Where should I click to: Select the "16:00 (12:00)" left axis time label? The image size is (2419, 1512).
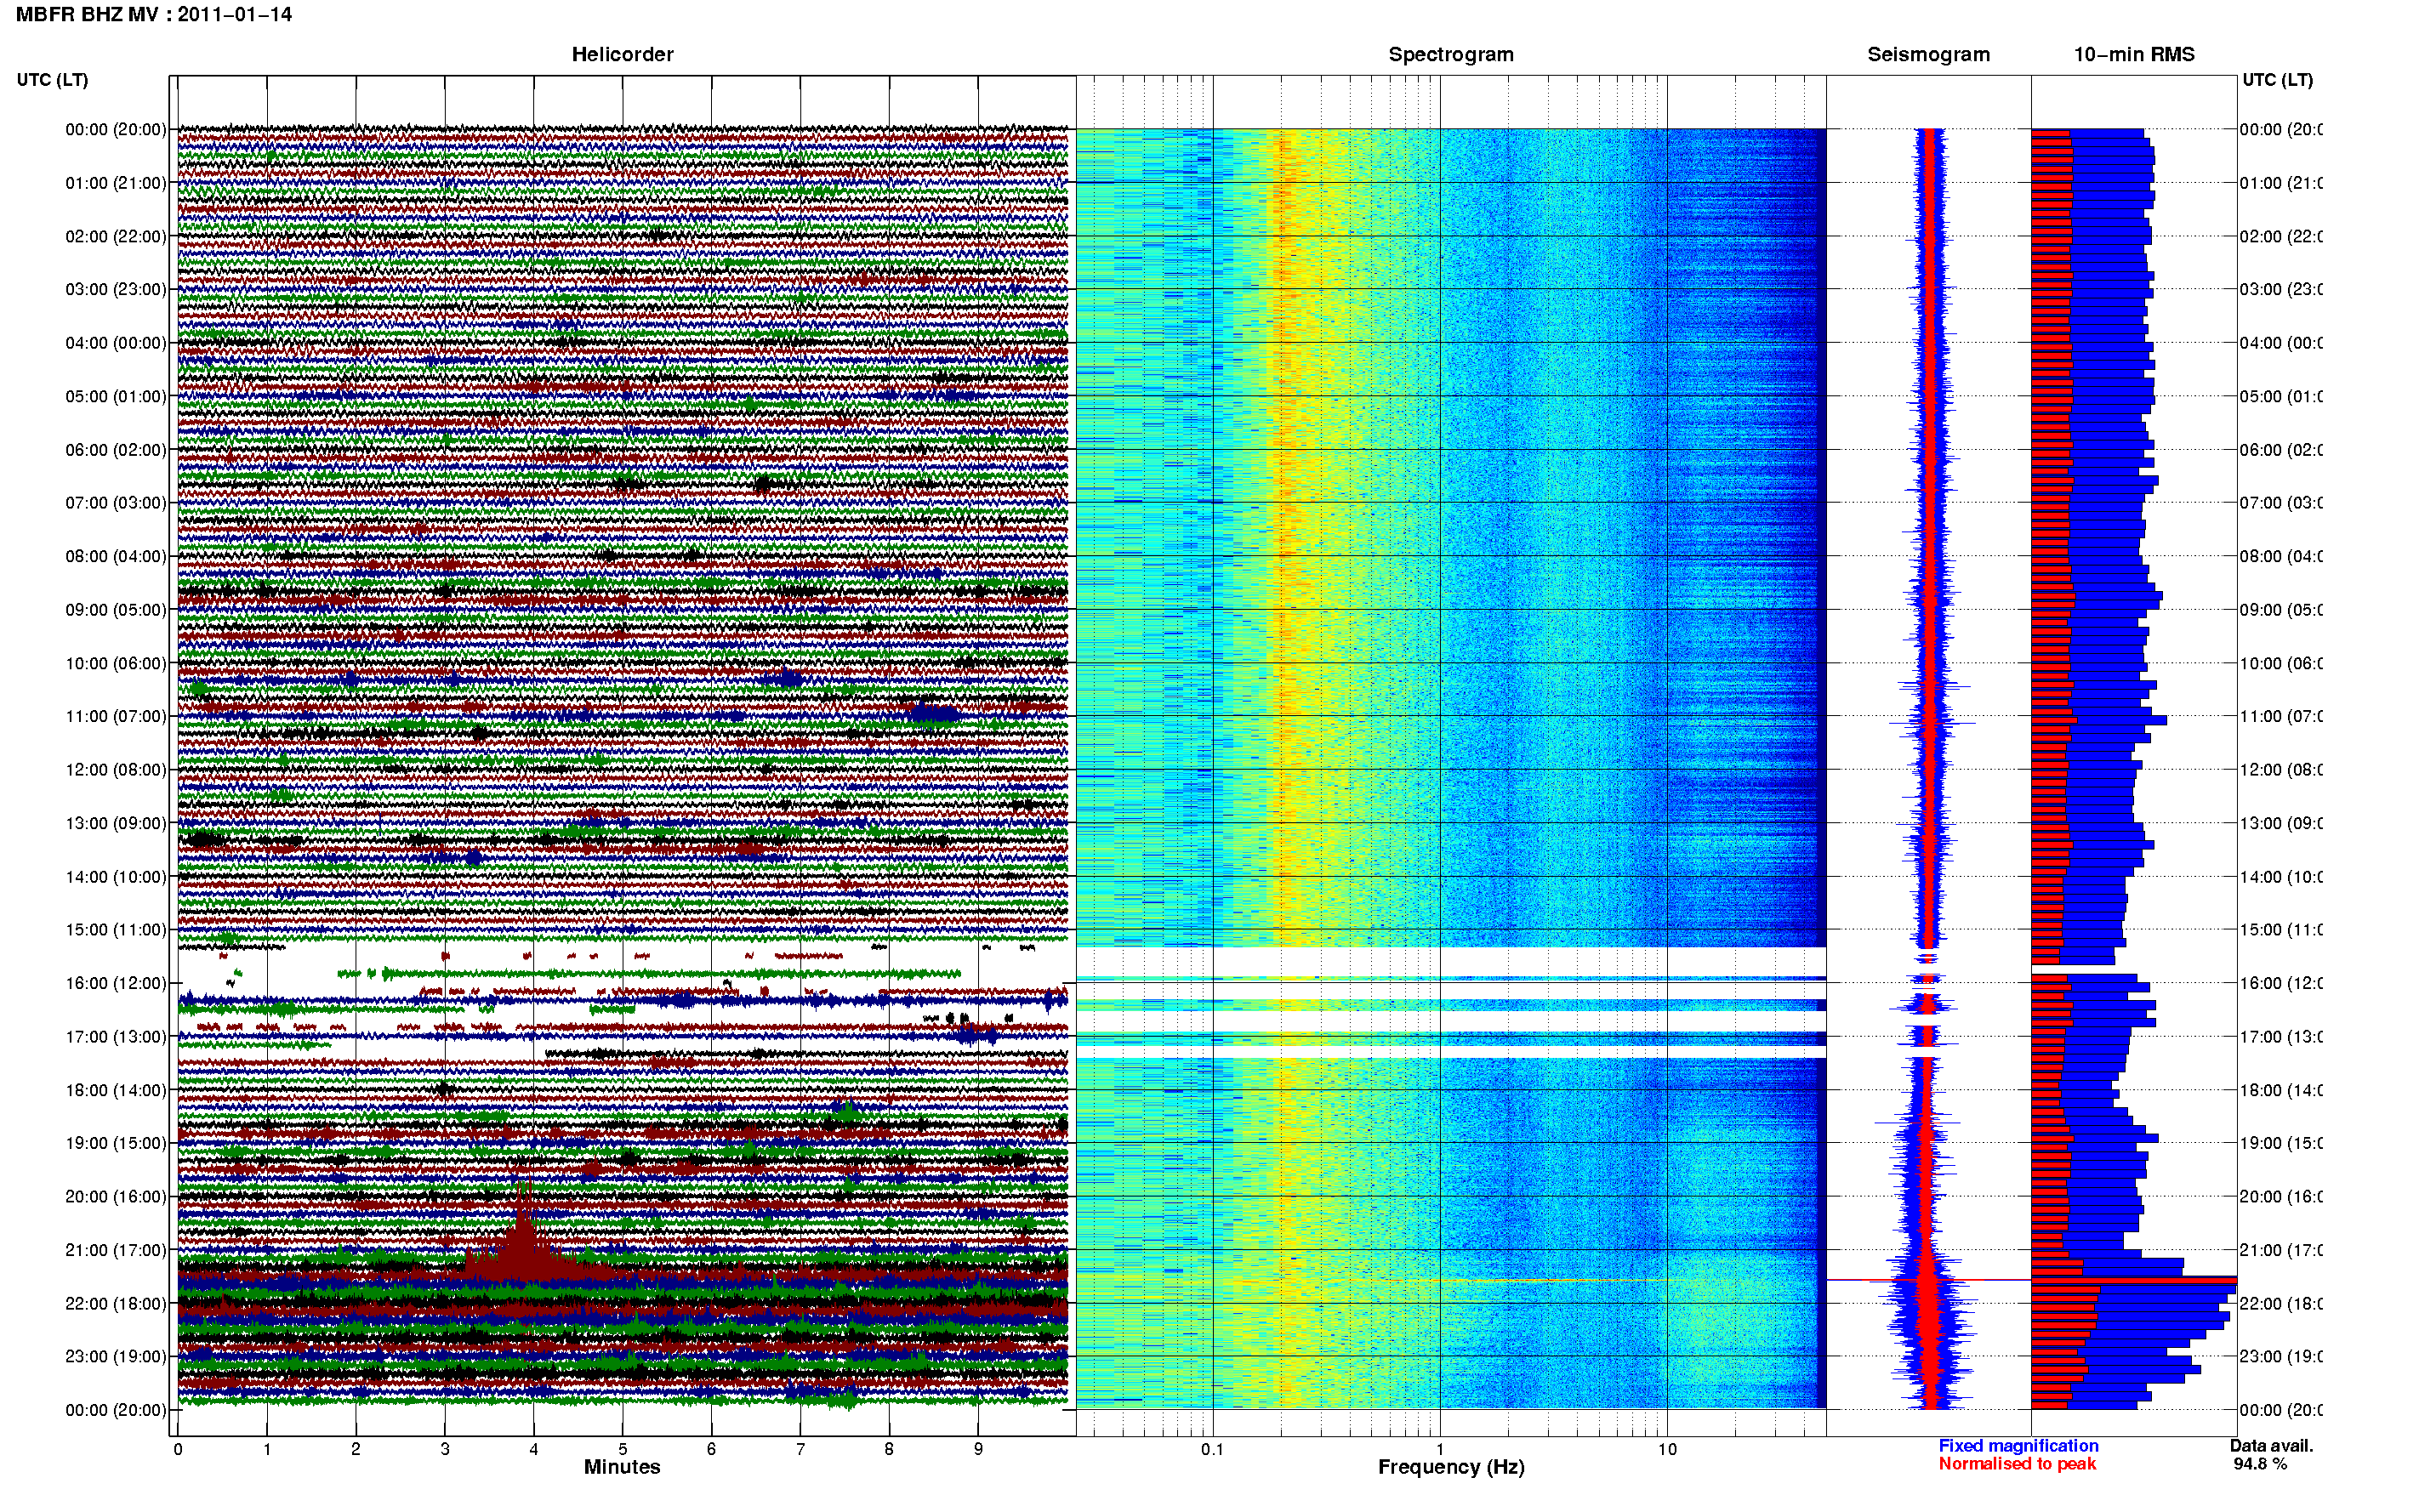tap(116, 983)
